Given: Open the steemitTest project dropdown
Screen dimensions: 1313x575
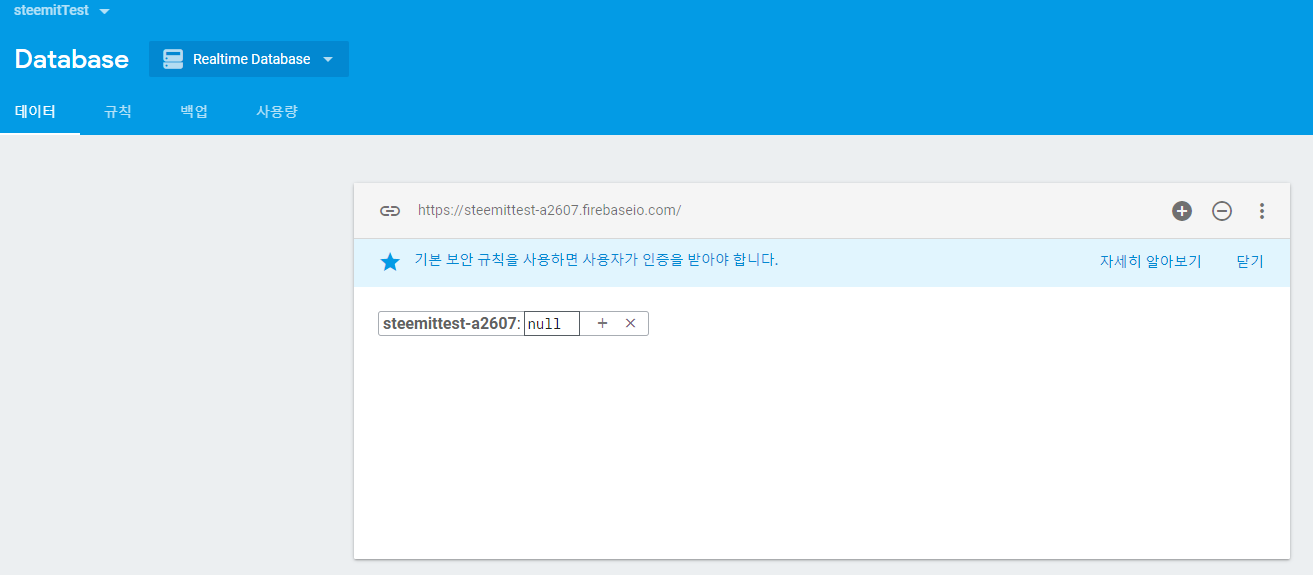Looking at the screenshot, I should pos(62,10).
